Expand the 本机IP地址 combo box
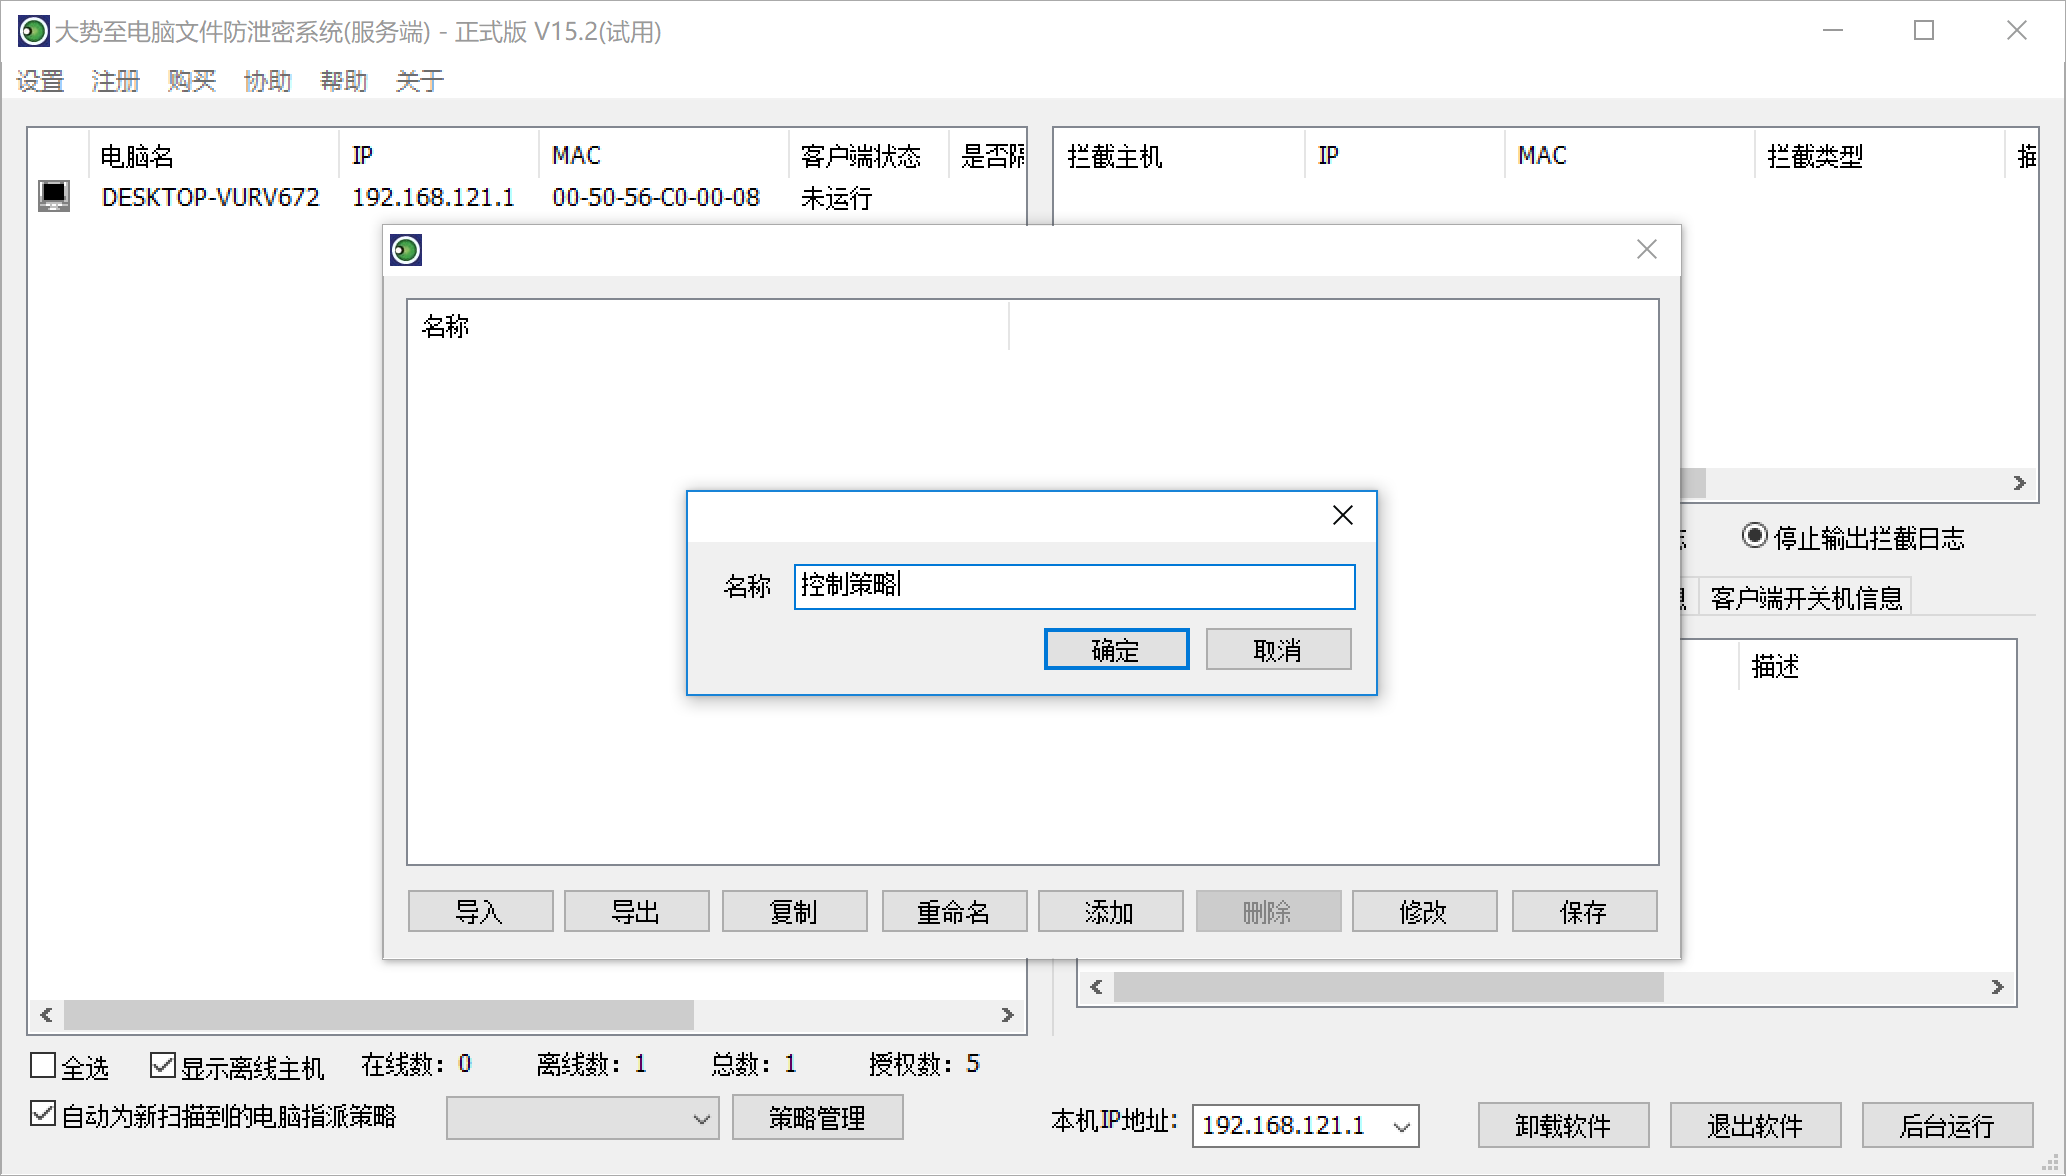The image size is (2066, 1176). tap(1401, 1127)
